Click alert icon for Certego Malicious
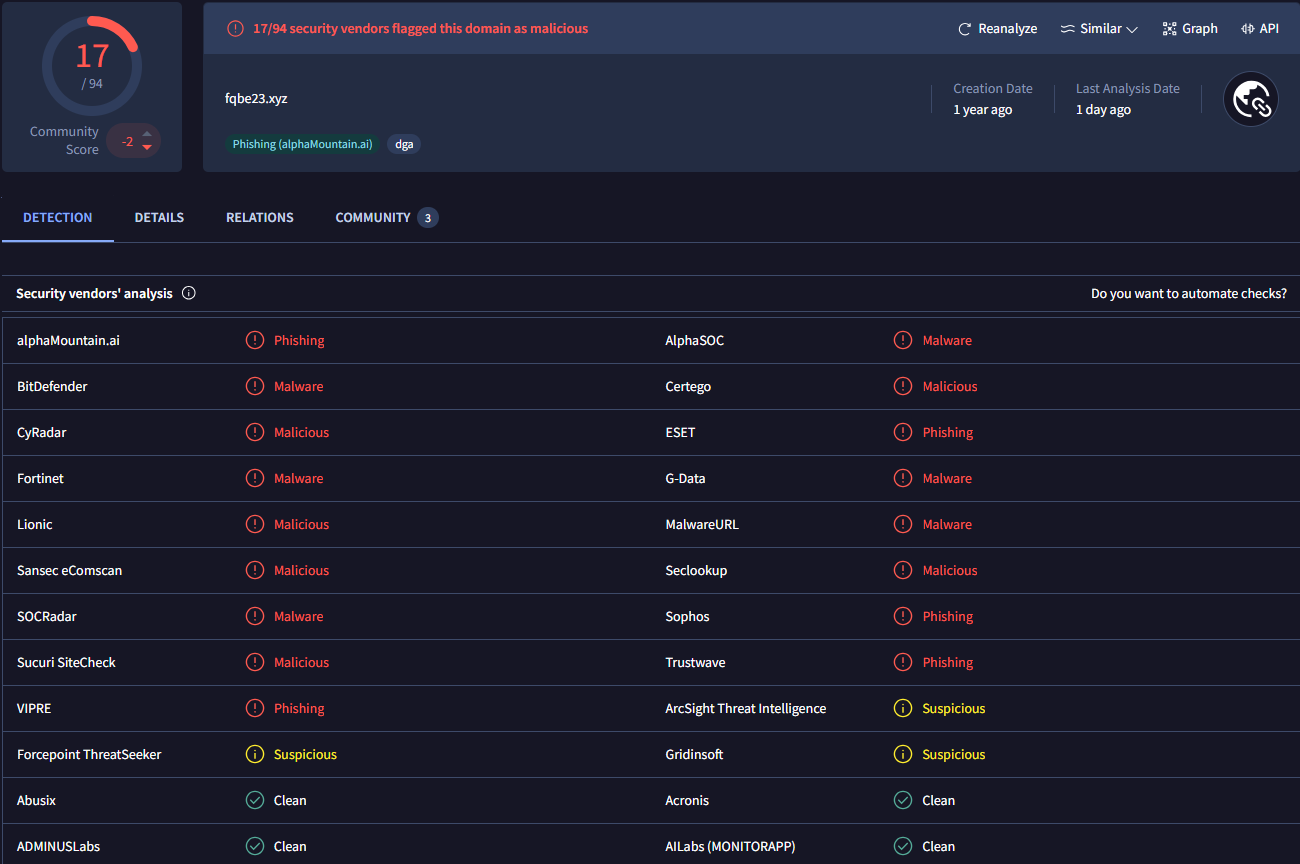 coord(903,386)
